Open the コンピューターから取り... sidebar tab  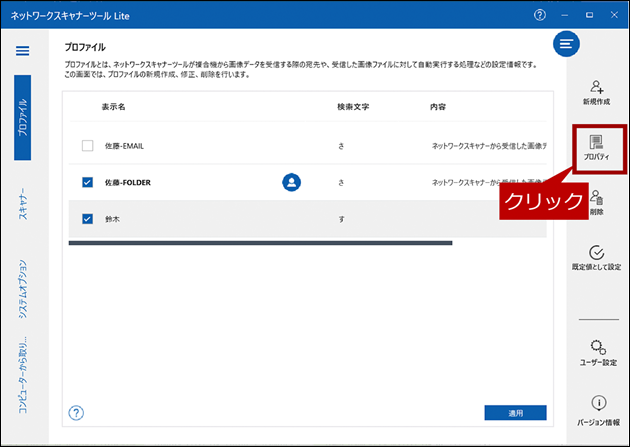point(23,375)
